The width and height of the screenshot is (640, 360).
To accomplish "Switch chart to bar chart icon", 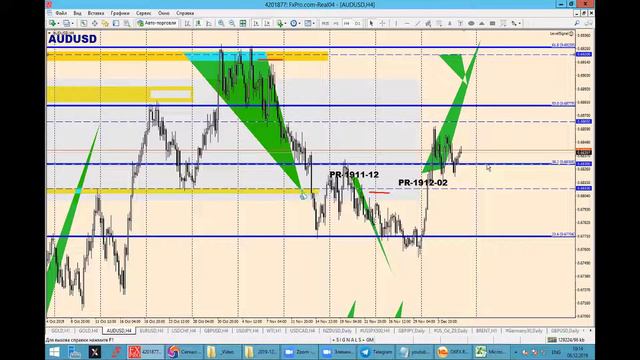I will coord(187,23).
